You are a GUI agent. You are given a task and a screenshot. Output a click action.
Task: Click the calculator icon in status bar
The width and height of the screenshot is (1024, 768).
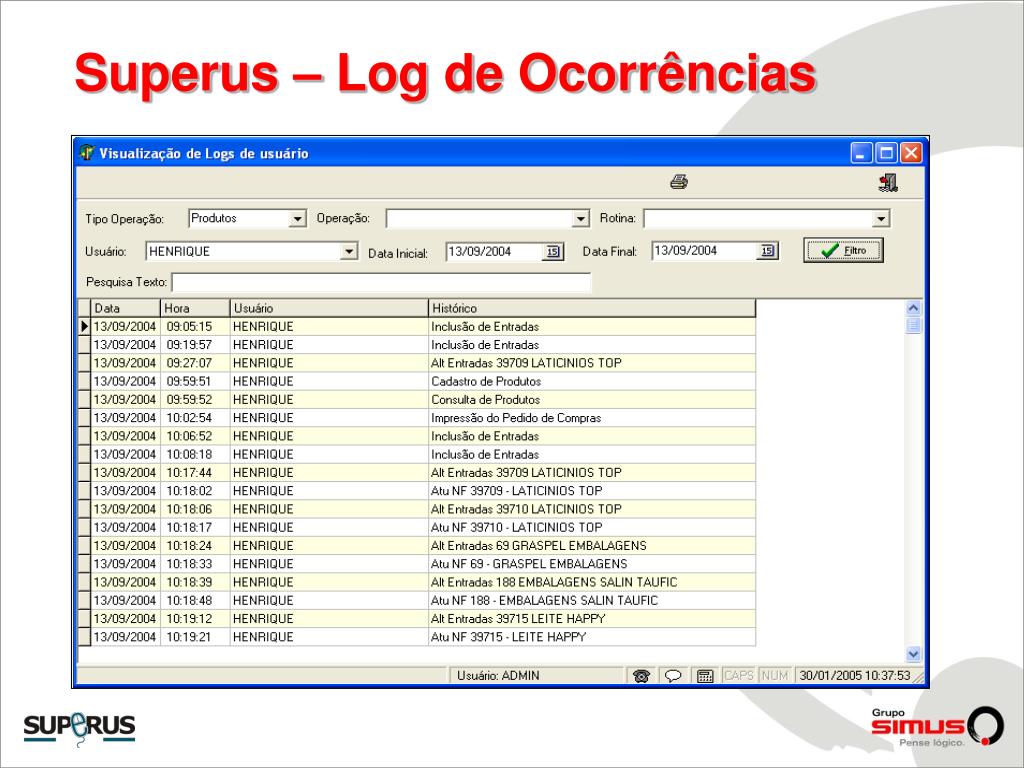tap(705, 676)
